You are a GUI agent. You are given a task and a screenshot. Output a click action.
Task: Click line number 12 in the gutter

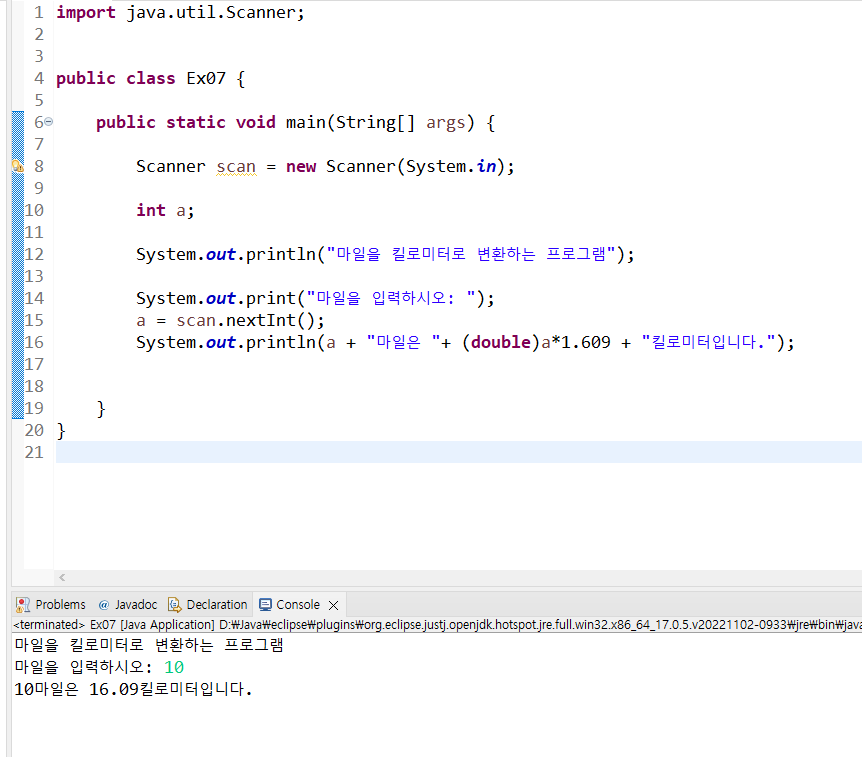(34, 254)
